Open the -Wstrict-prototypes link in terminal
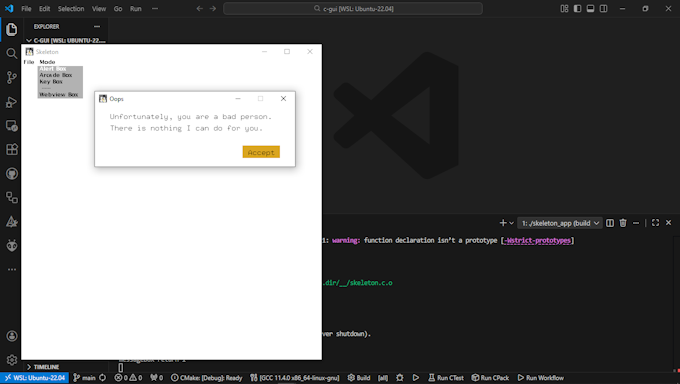The image size is (680, 384). click(537, 240)
